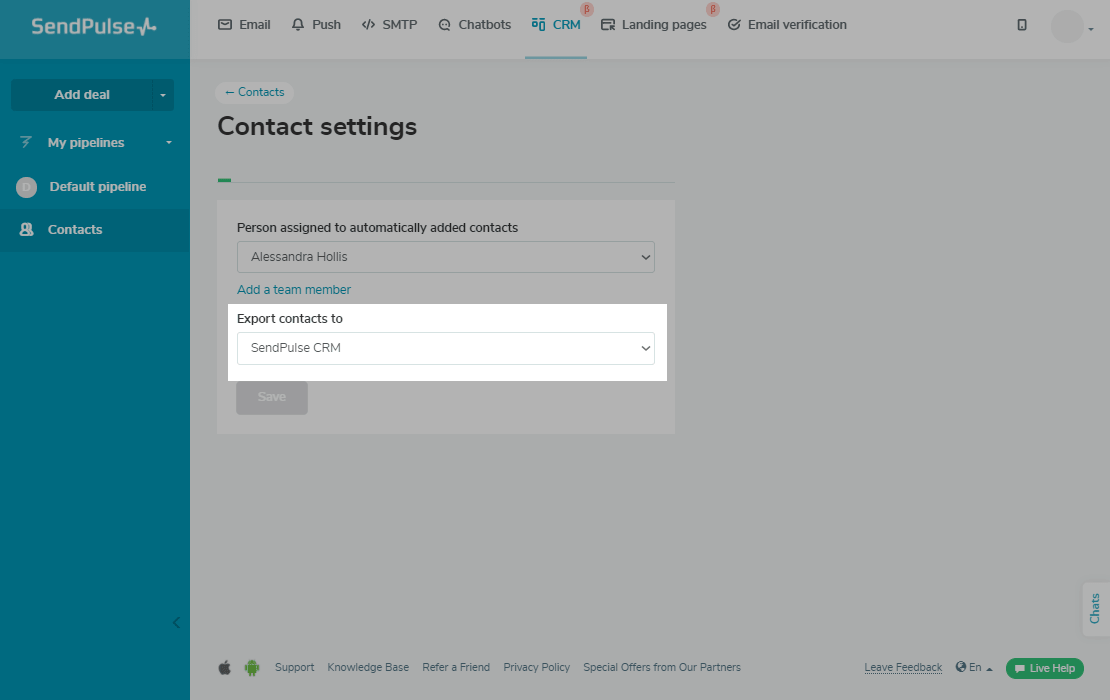
Task: Click the Apple app download icon
Action: coord(225,668)
